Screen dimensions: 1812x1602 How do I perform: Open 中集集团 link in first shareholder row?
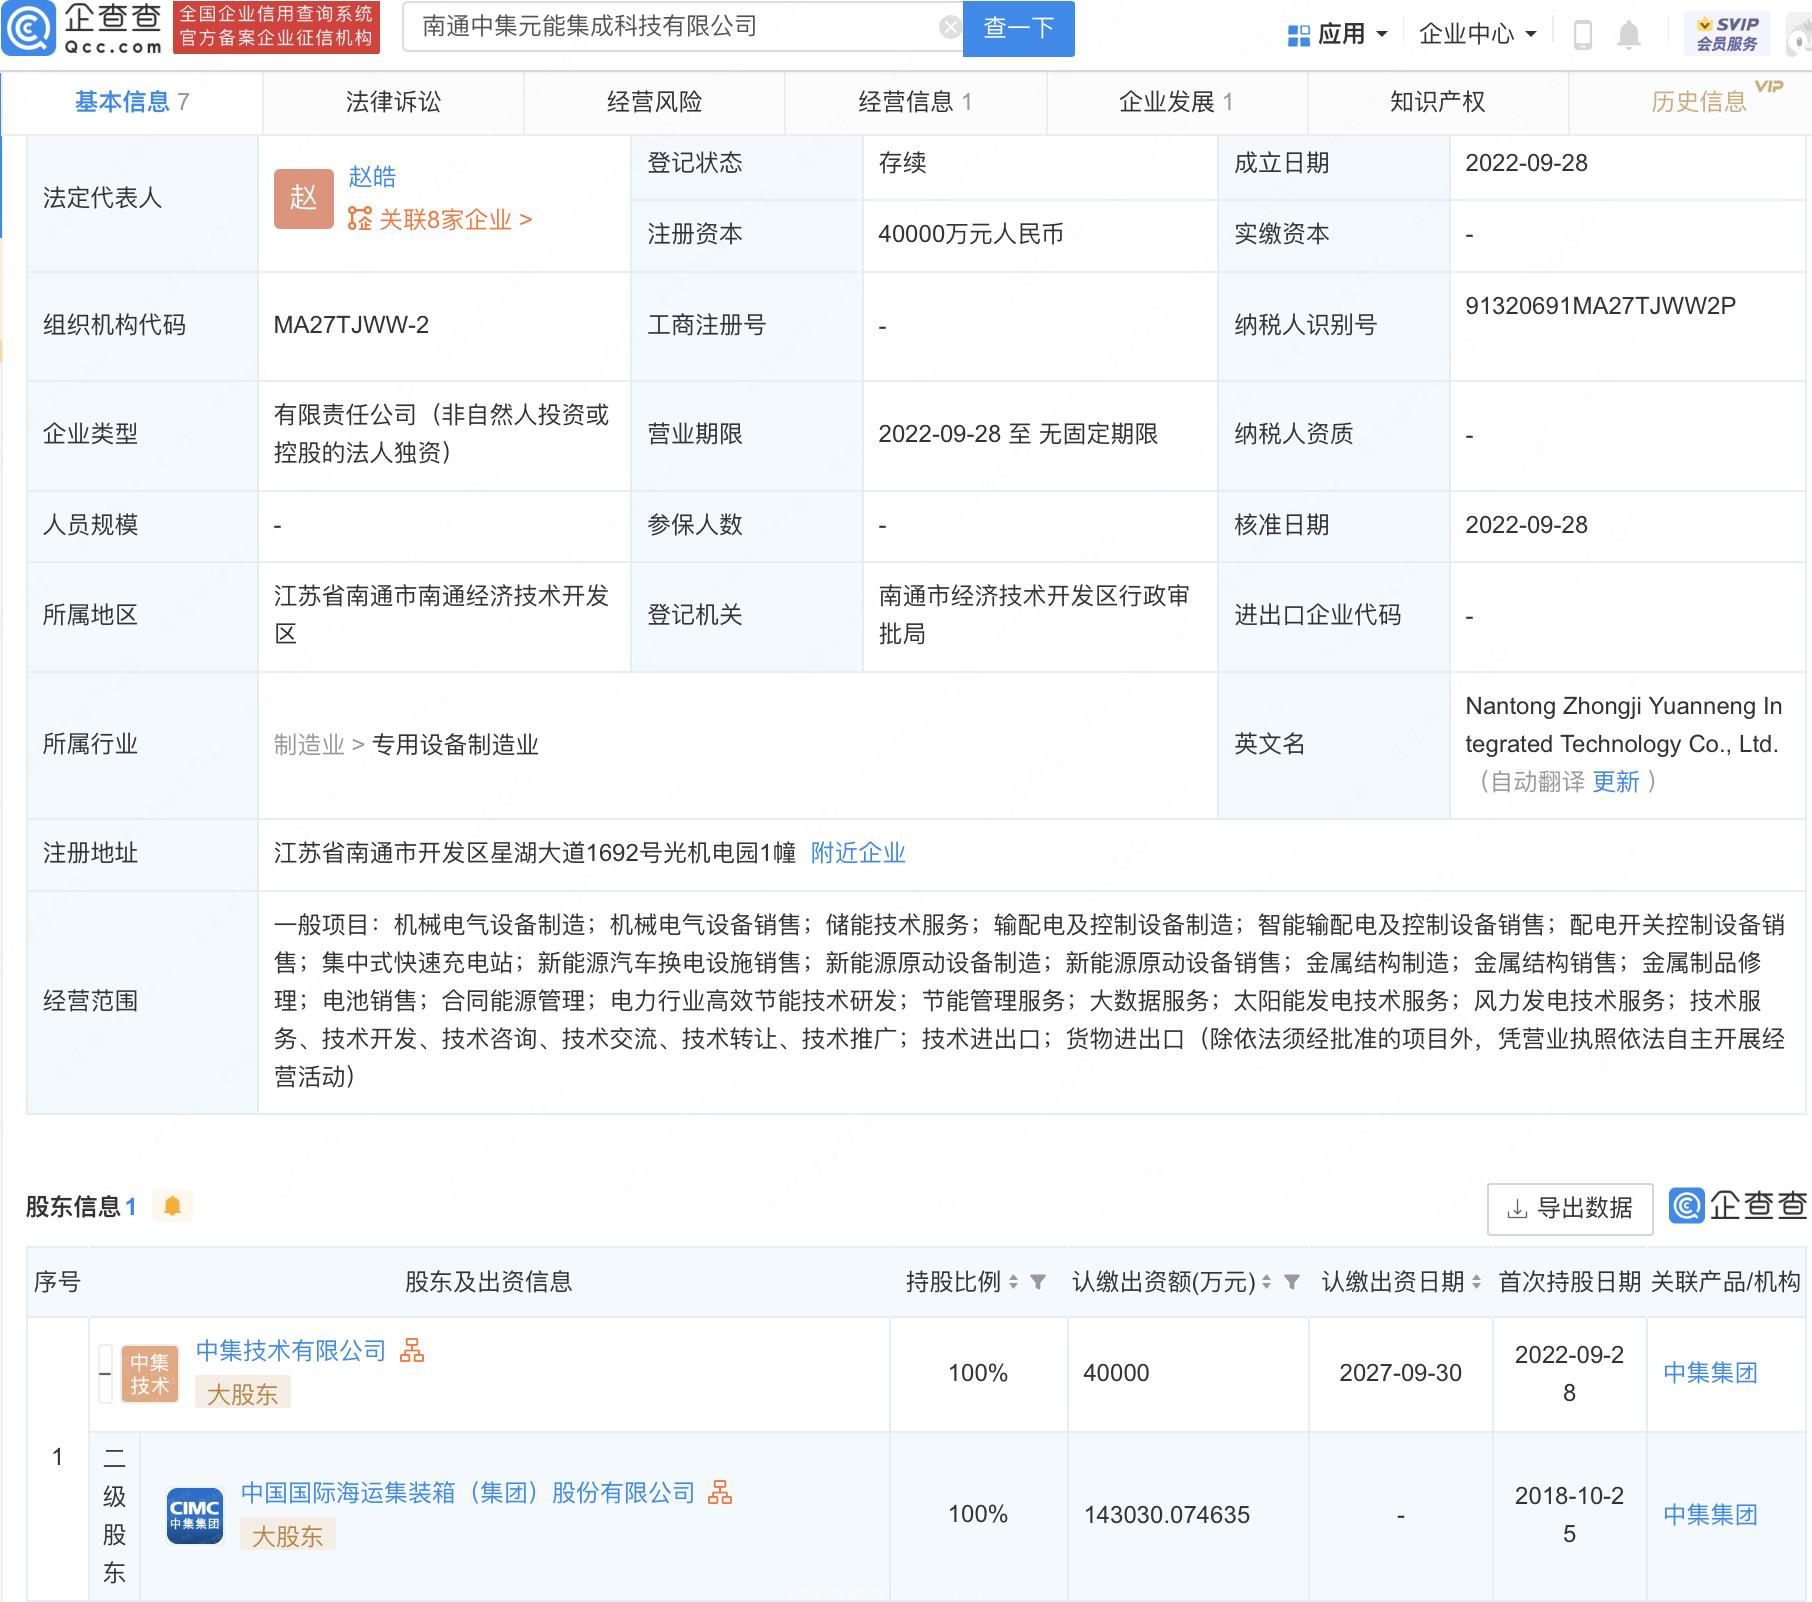pos(1710,1373)
